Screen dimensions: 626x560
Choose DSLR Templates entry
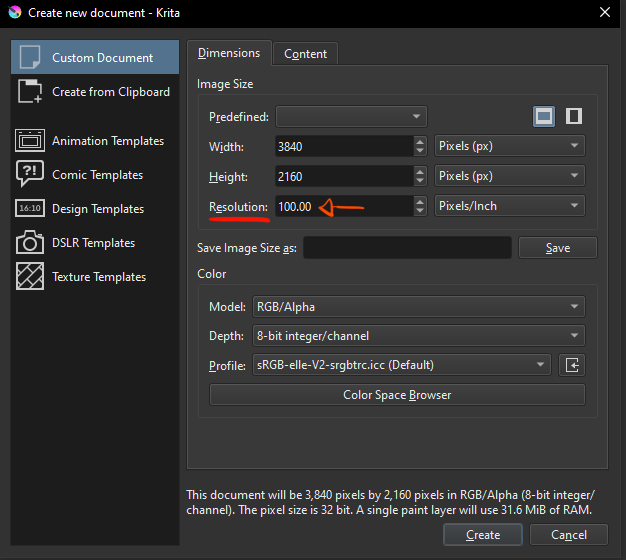click(95, 242)
